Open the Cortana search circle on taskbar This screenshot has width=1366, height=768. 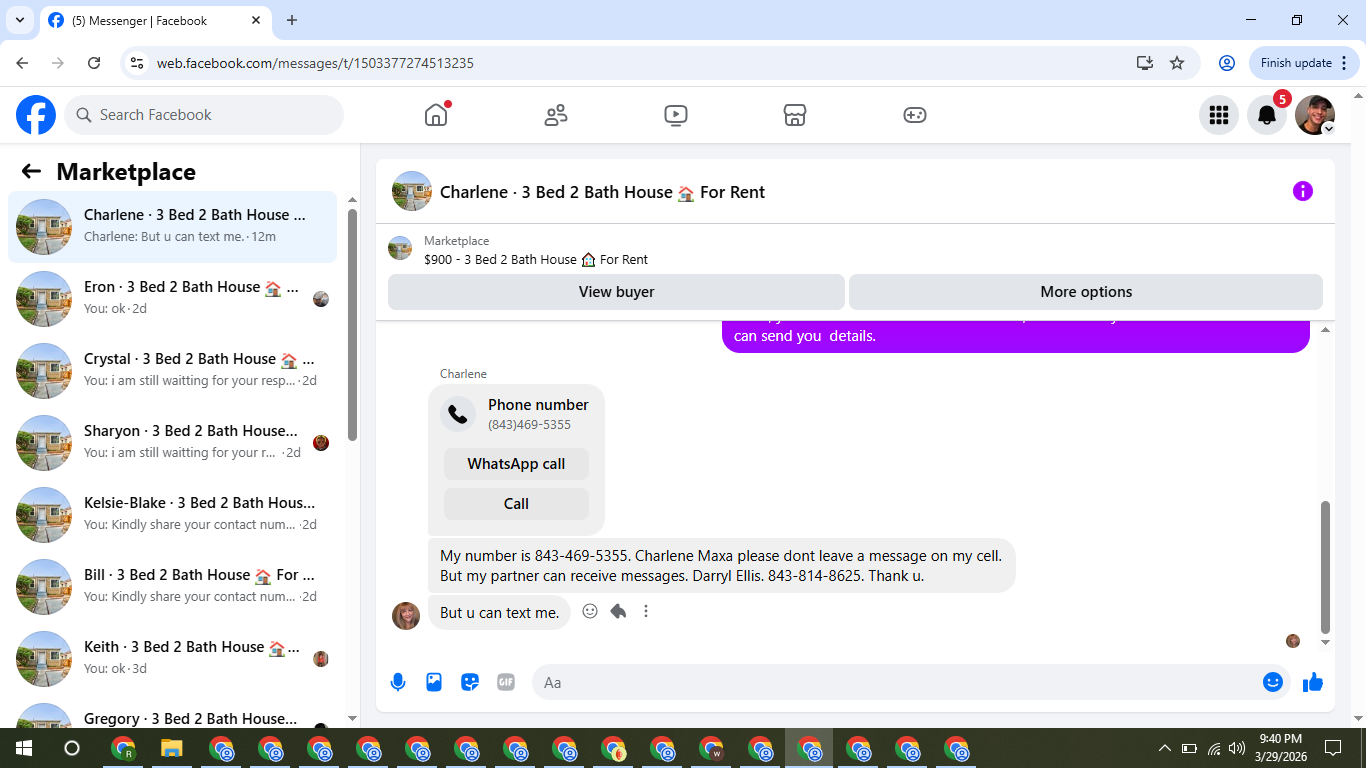click(x=72, y=748)
